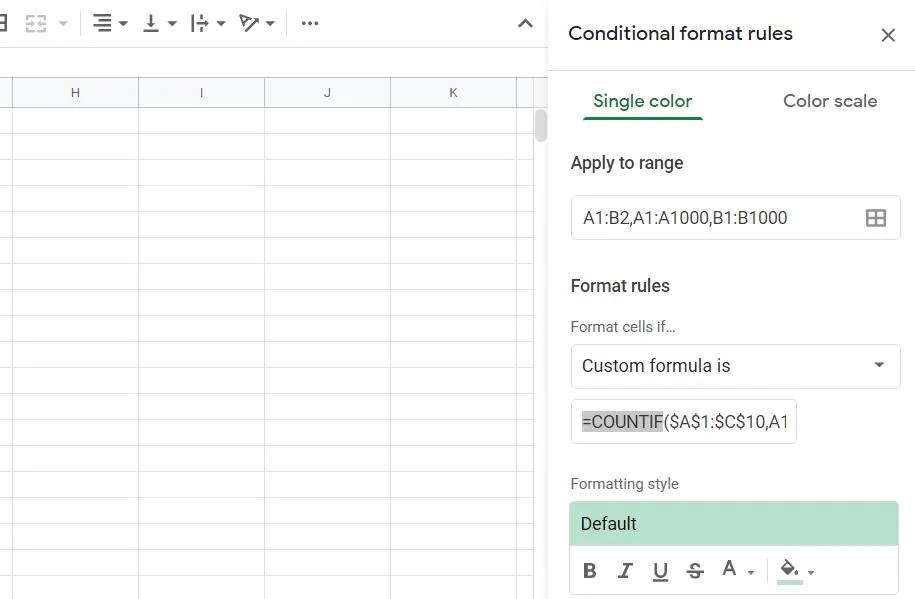Open the fill color picker
The image size is (915, 599).
pos(789,570)
